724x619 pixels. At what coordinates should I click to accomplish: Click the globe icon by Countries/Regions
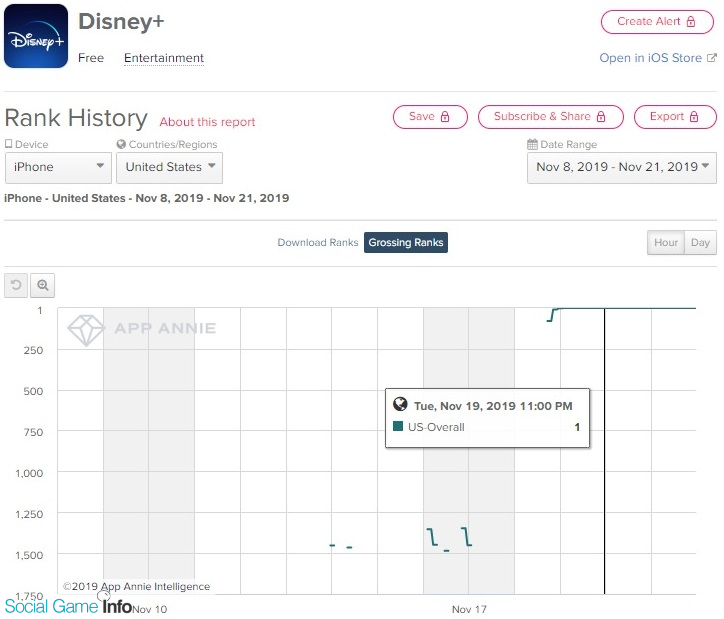(x=121, y=144)
